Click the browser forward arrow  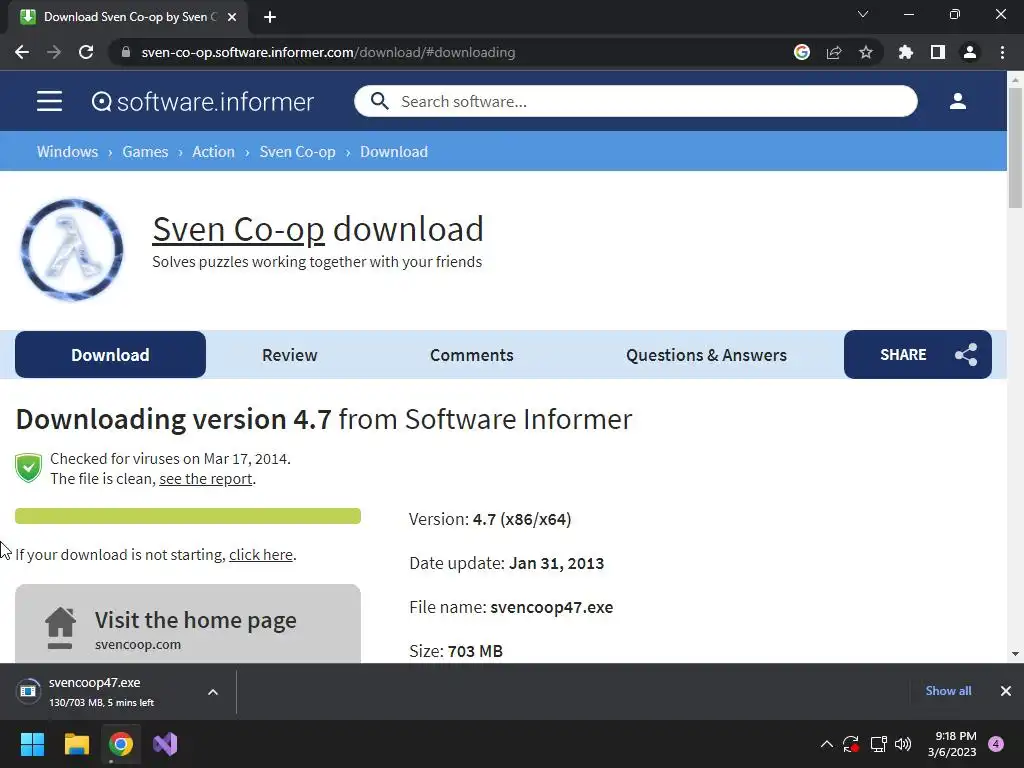54,52
